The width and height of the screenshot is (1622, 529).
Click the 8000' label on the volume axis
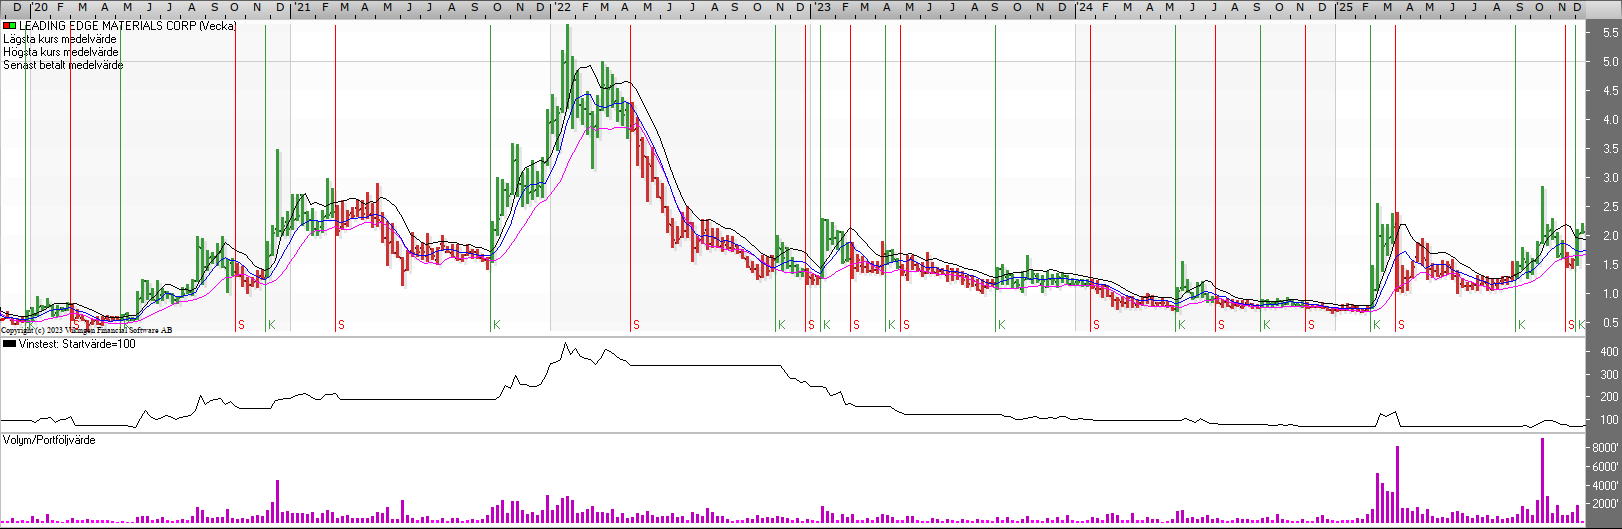1605,449
